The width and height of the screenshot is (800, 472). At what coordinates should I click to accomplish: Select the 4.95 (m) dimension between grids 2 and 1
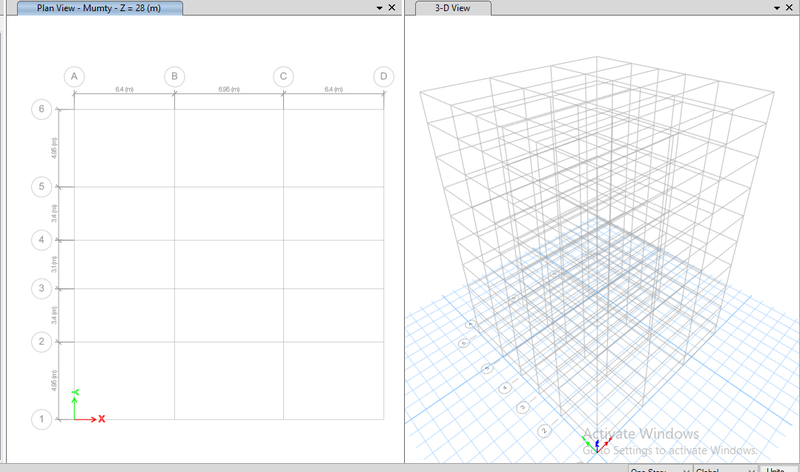(55, 381)
